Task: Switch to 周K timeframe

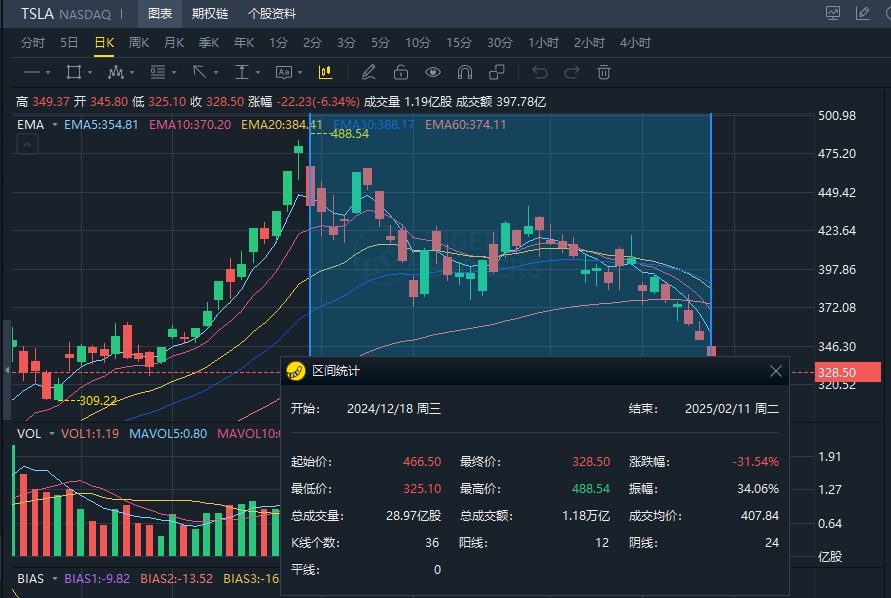Action: tap(139, 43)
